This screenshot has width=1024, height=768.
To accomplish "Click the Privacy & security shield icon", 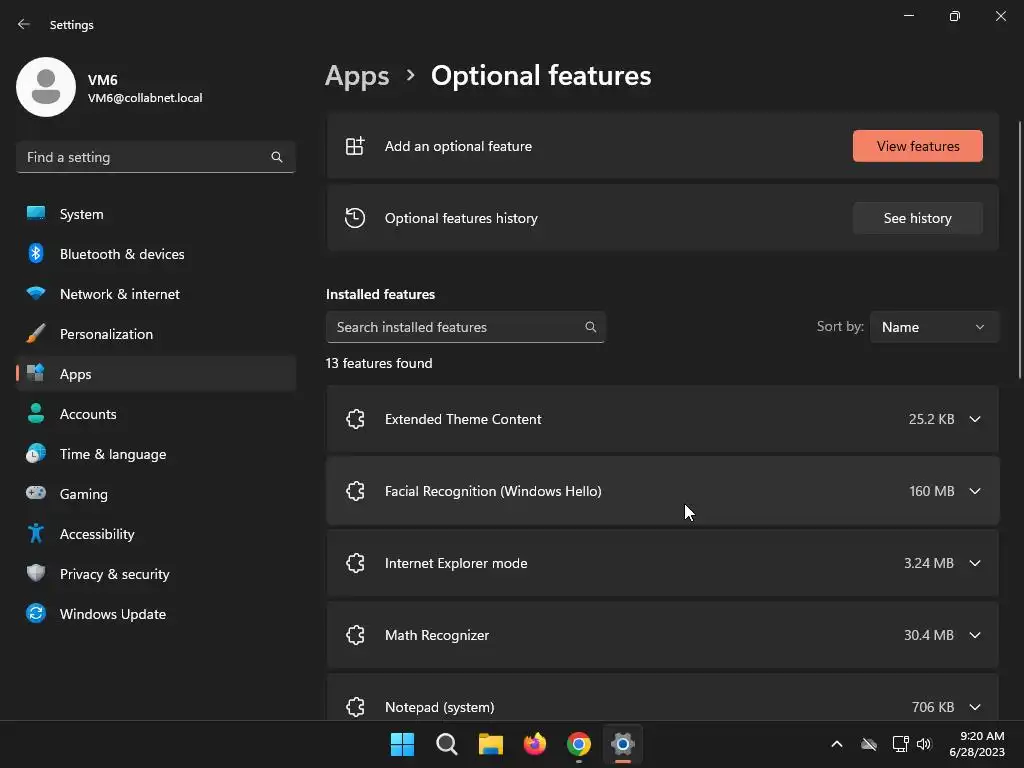I will 36,574.
